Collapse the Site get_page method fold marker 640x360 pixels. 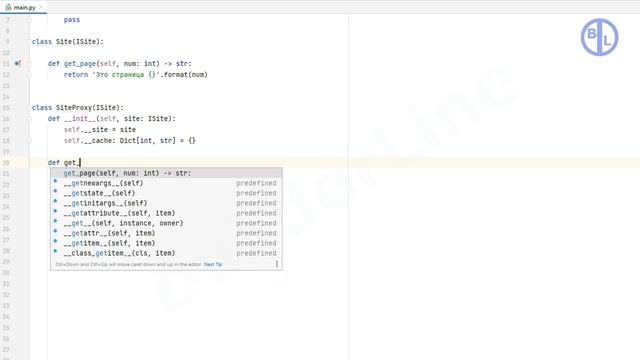[x=29, y=64]
